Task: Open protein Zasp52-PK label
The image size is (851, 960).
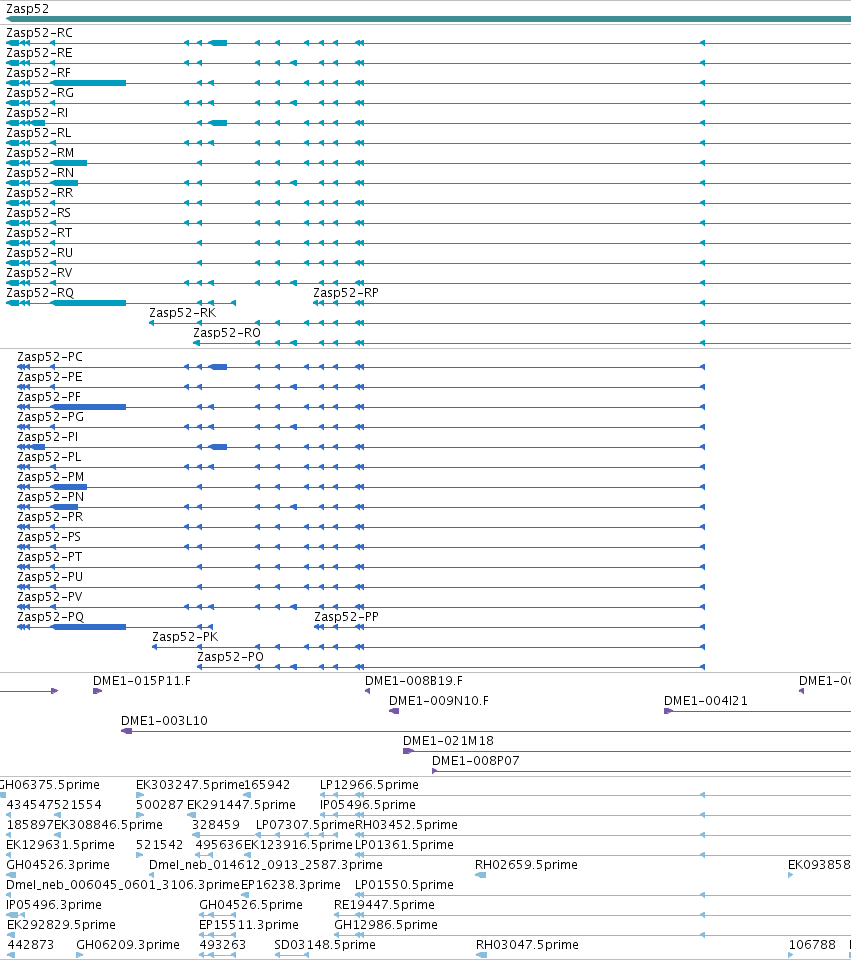Action: pos(185,637)
